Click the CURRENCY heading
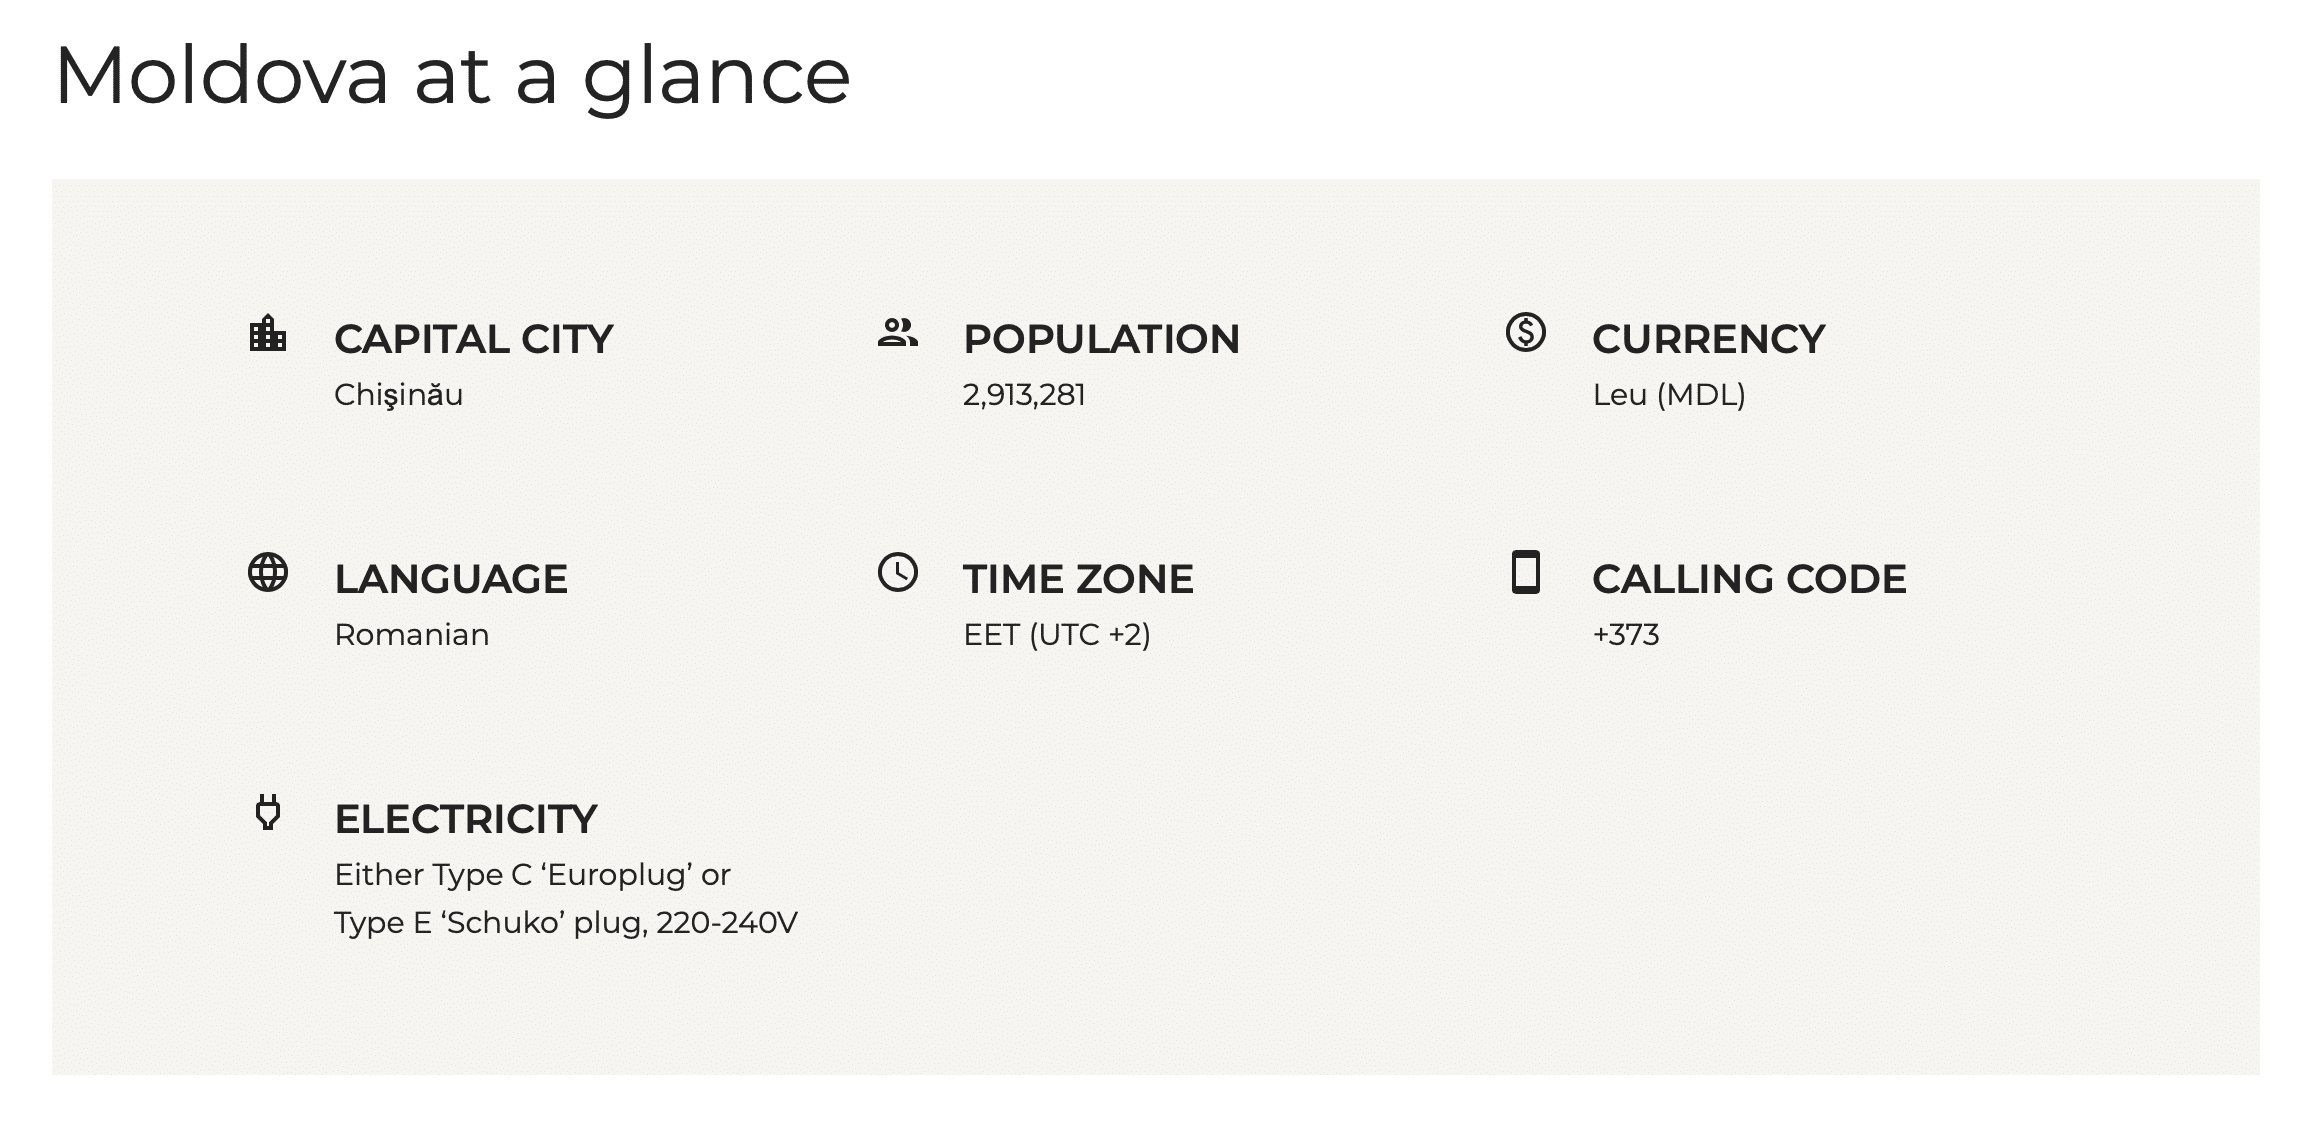The width and height of the screenshot is (2318, 1128). coord(1709,339)
